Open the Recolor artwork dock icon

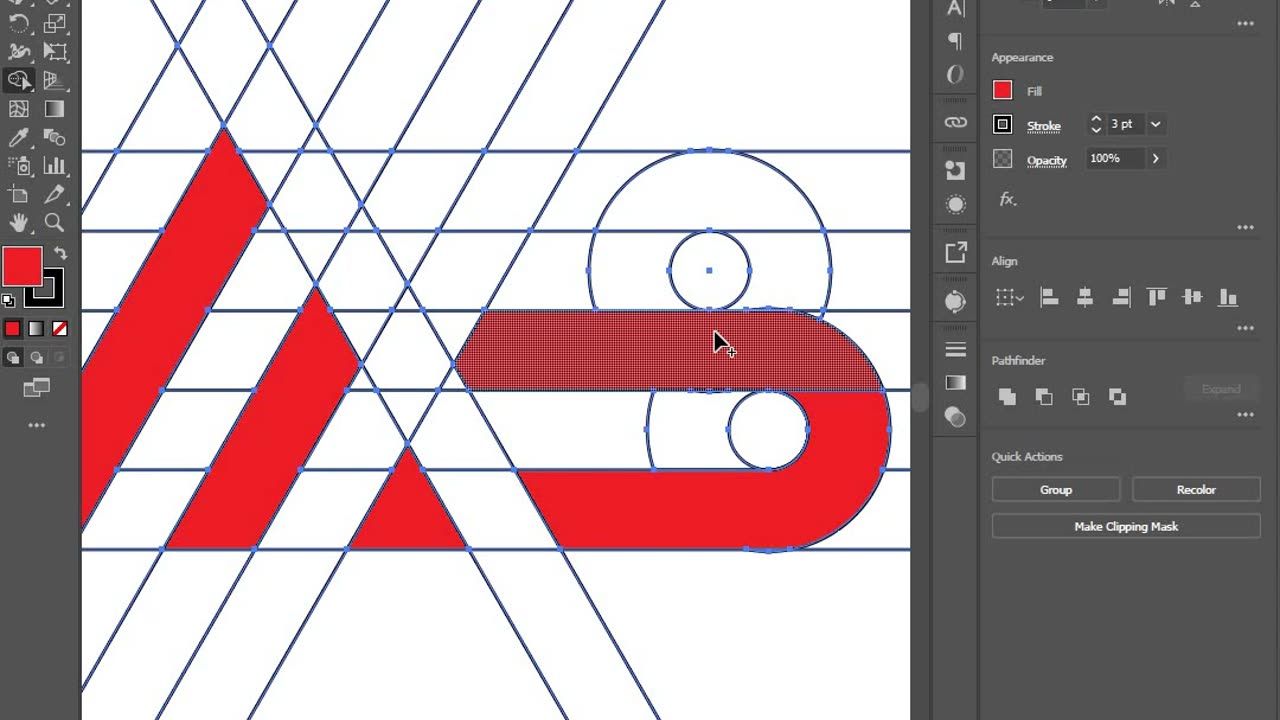tap(955, 301)
